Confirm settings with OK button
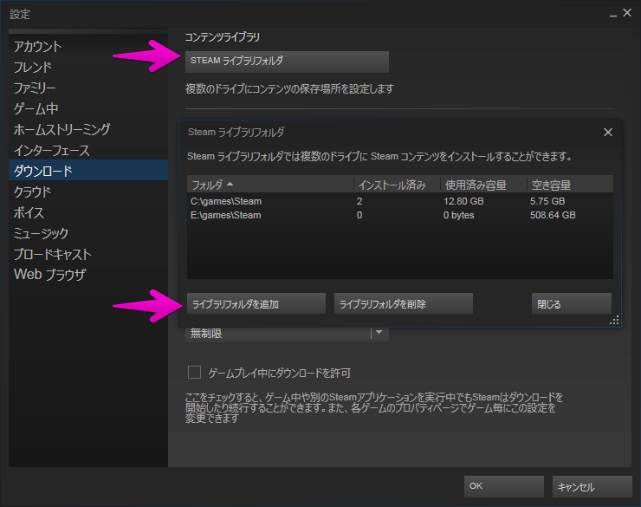 tap(503, 486)
